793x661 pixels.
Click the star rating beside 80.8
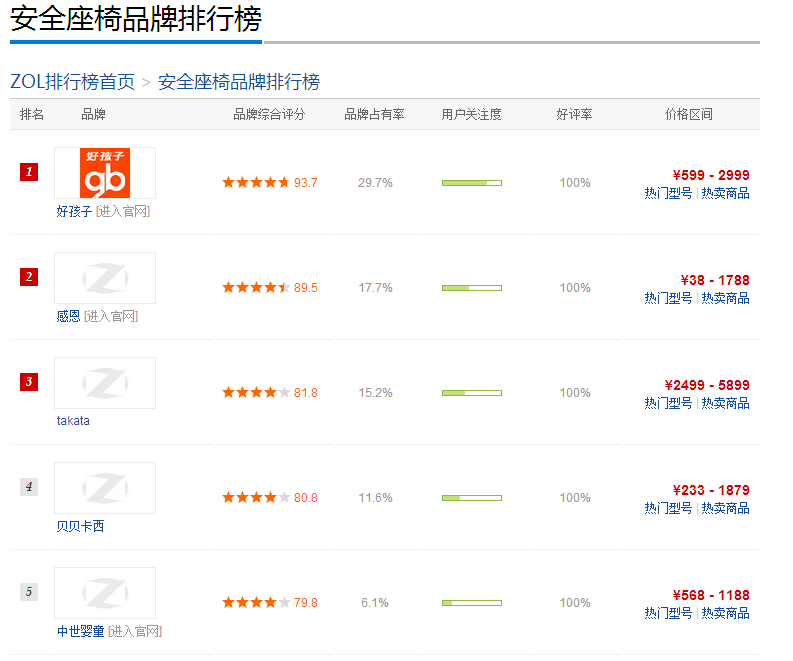coord(256,498)
